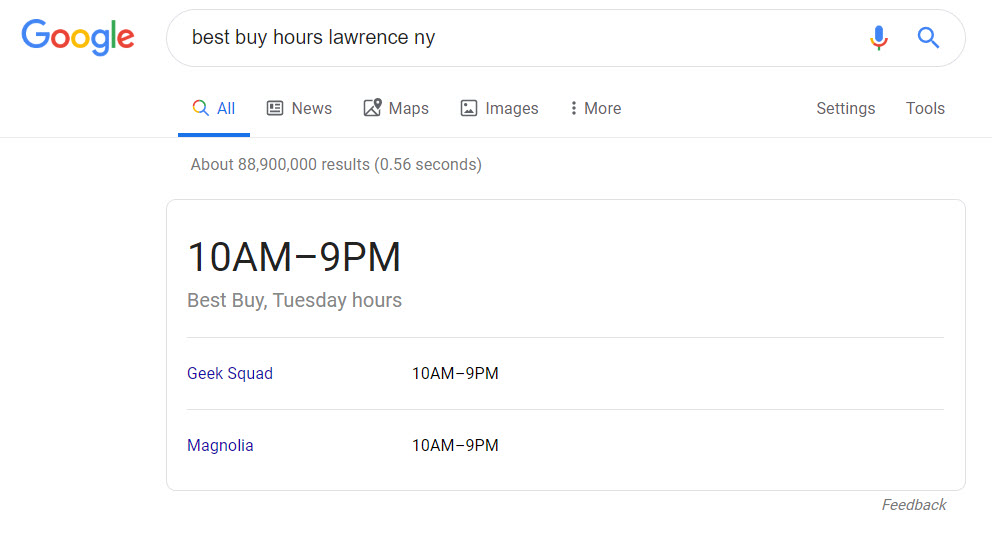
Task: Click the newspaper icon beside News
Action: point(275,108)
